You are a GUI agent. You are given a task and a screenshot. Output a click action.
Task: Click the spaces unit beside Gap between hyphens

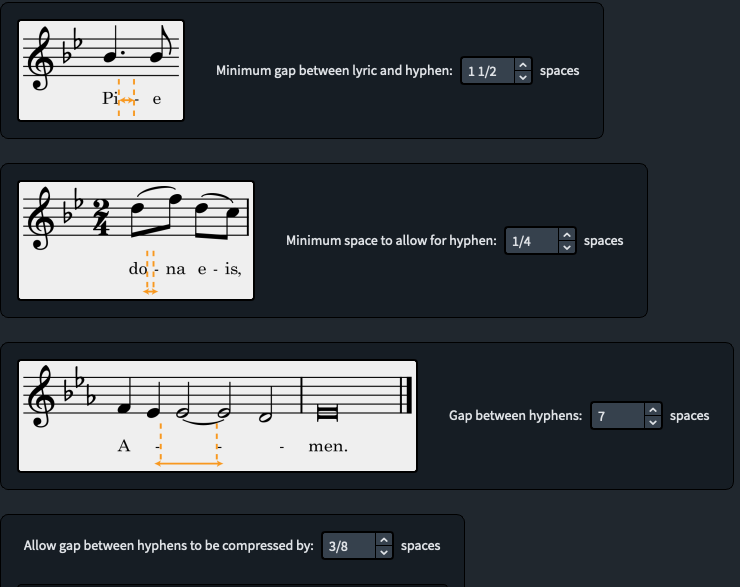click(x=690, y=416)
